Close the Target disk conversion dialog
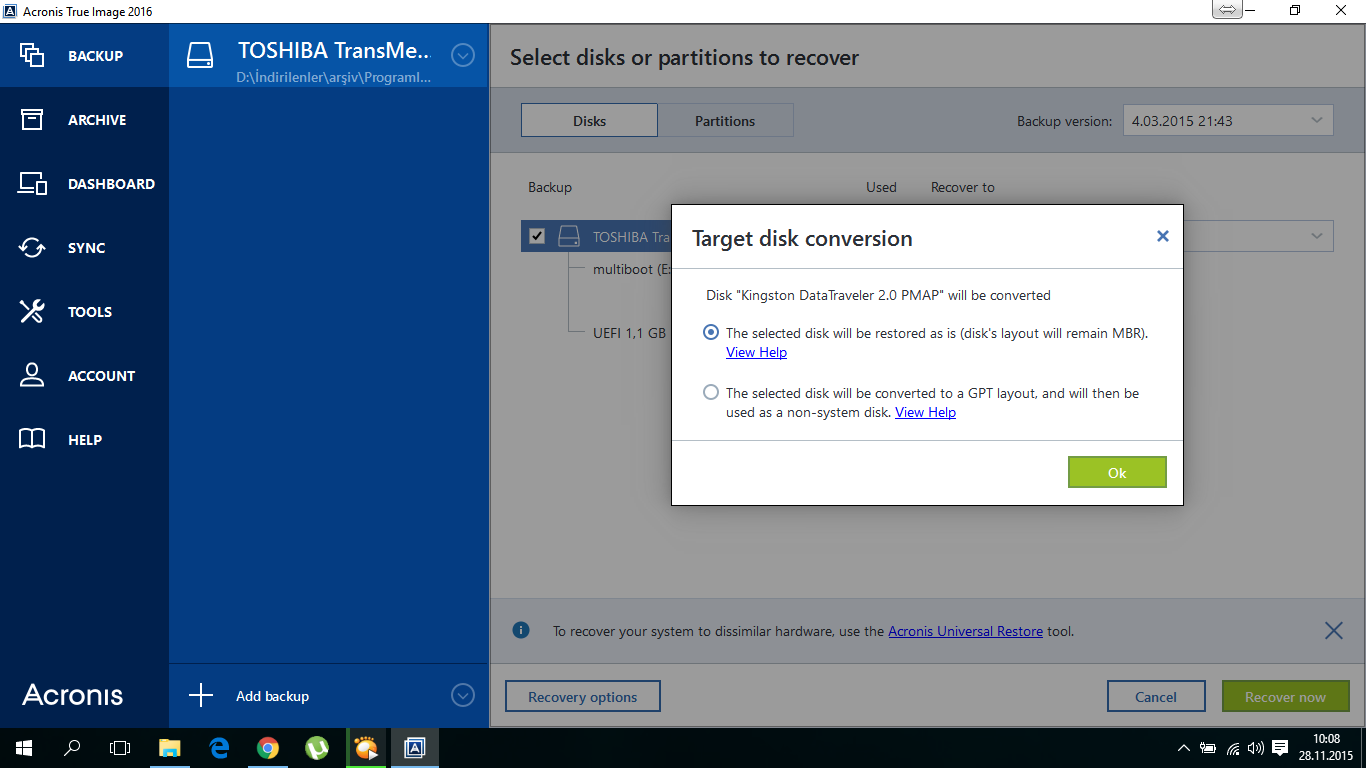 click(1162, 236)
